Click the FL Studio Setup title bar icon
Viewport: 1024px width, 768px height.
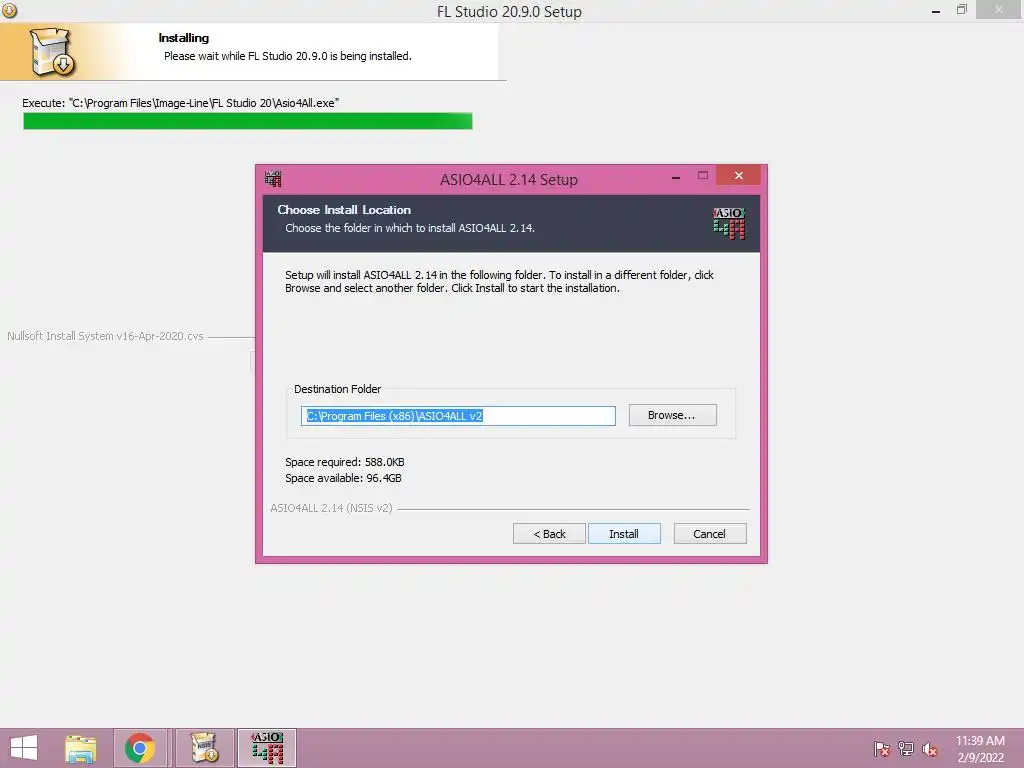[9, 10]
